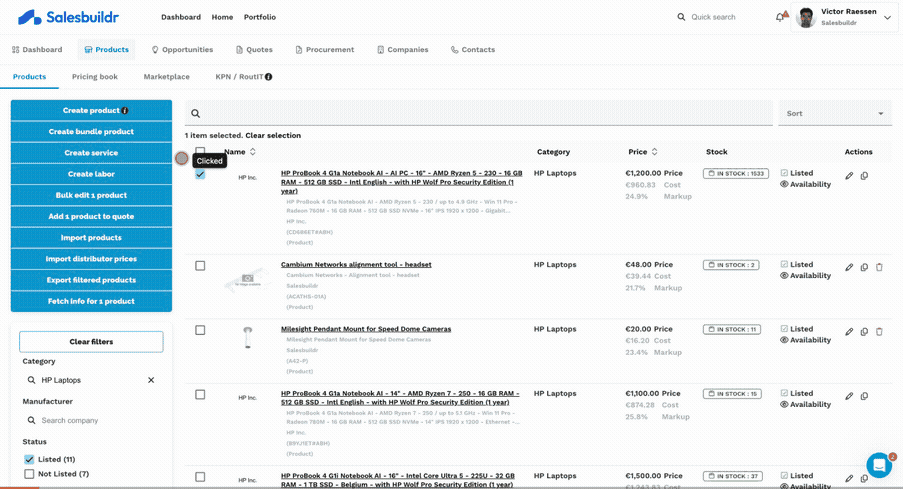Uncheck the Listed (11) status filter
Viewport: 903px width, 489px height.
click(x=29, y=460)
